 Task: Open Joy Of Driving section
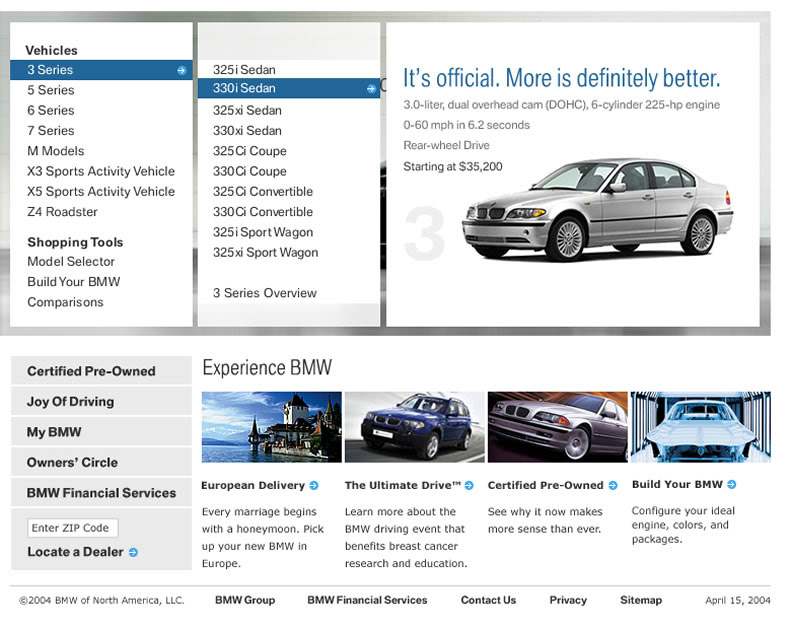(101, 402)
